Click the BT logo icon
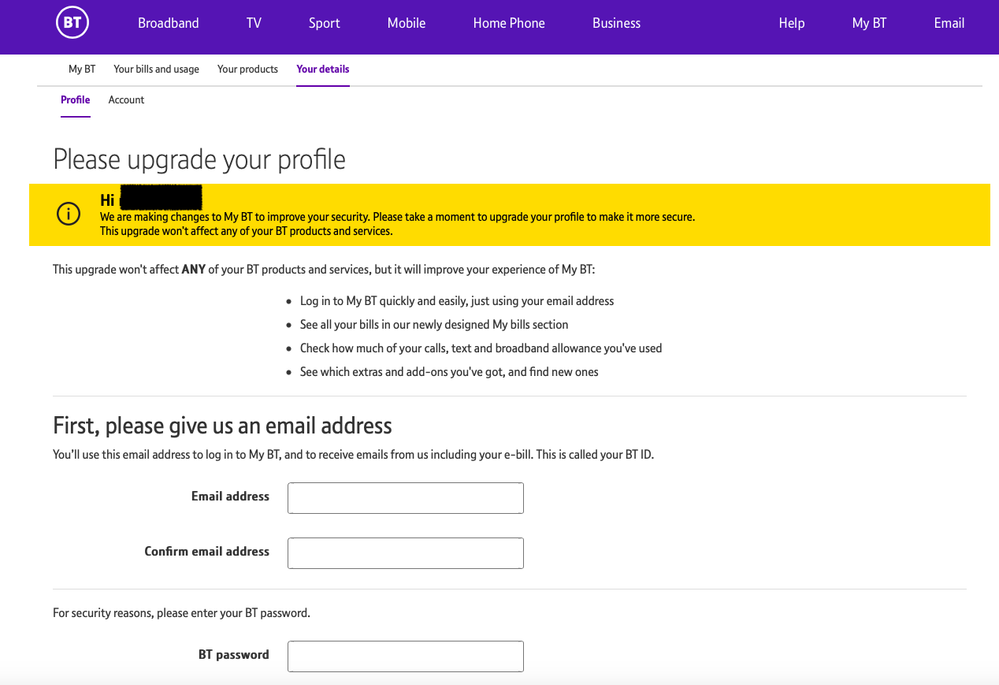This screenshot has width=999, height=685. pos(73,23)
